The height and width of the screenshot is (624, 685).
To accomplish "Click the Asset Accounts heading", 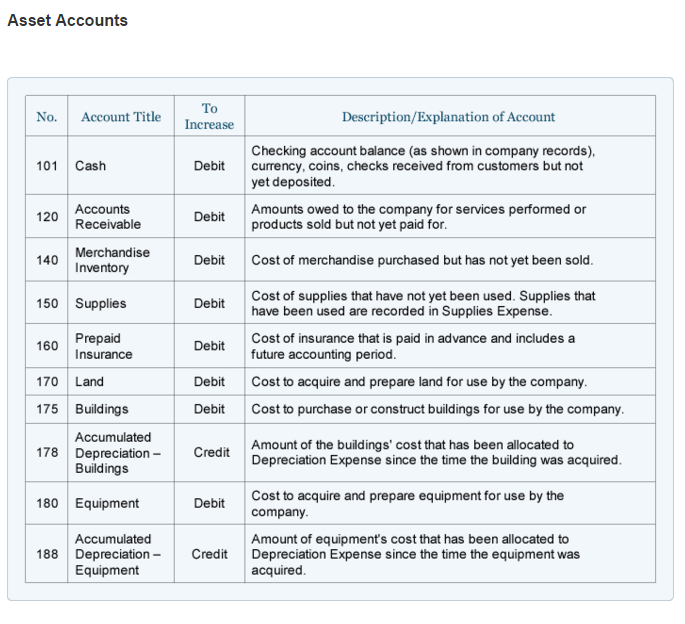I will (x=68, y=20).
